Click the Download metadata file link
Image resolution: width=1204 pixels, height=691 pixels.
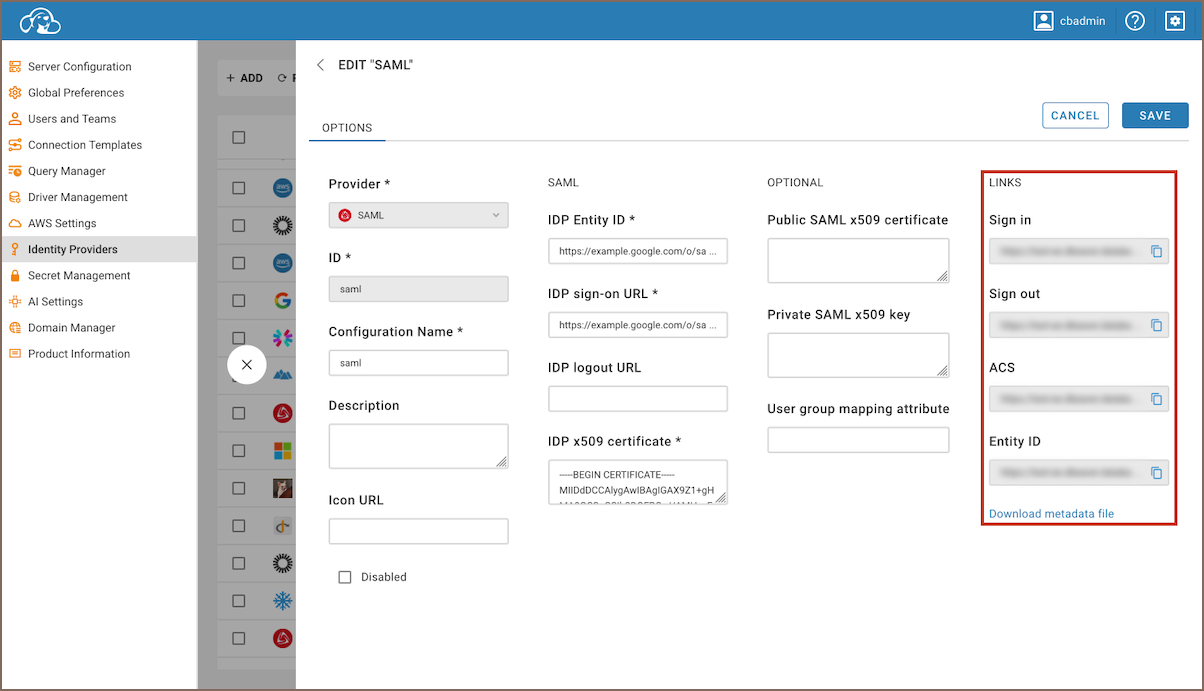point(1051,513)
